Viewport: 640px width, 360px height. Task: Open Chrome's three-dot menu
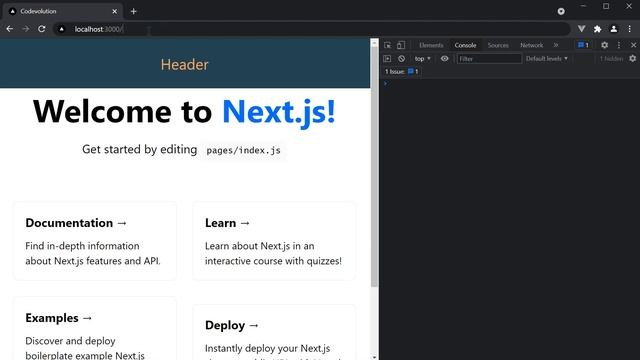(x=629, y=29)
